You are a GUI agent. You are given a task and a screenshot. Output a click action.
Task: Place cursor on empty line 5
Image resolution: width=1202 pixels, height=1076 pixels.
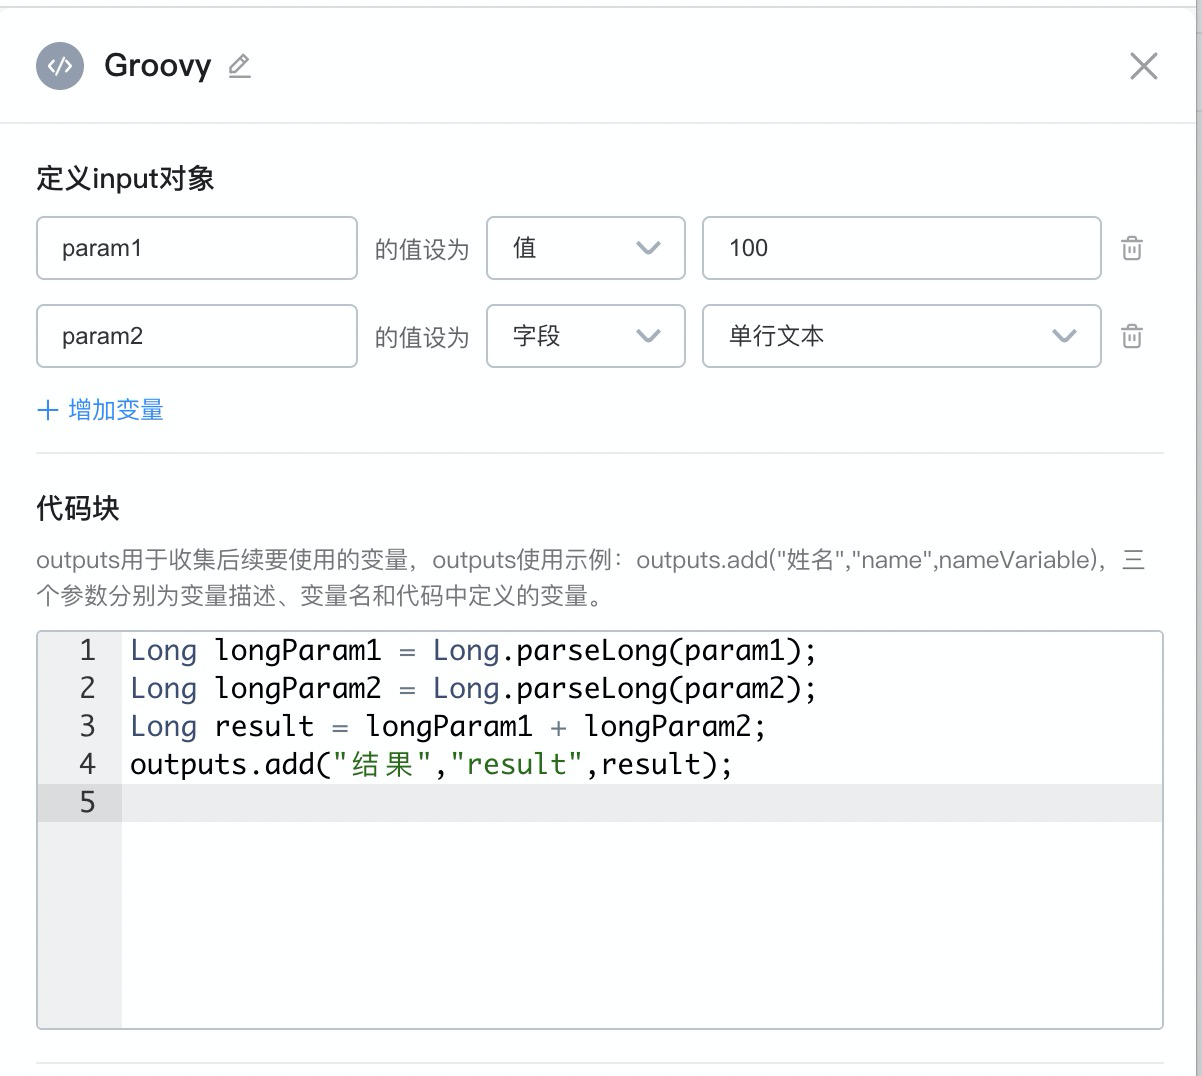coord(641,803)
